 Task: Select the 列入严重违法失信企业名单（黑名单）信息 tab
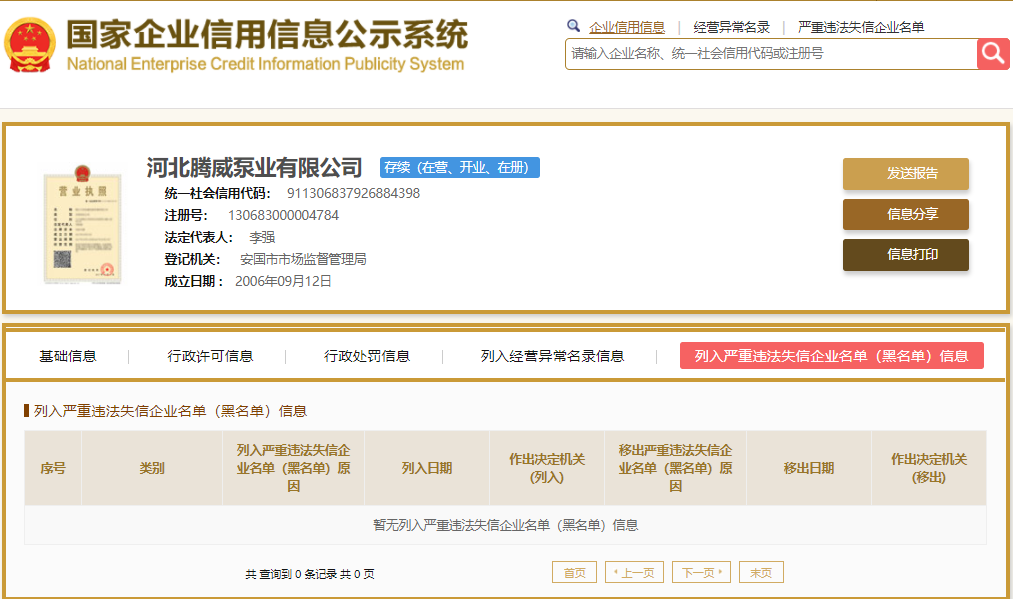(831, 356)
